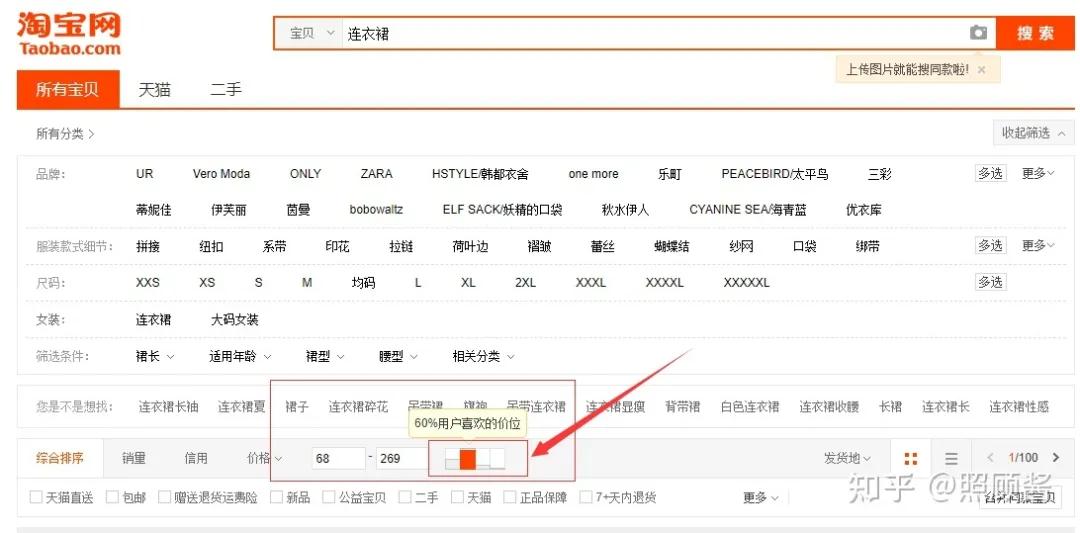
Task: Select the 荷叶边 style detail
Action: [470, 246]
